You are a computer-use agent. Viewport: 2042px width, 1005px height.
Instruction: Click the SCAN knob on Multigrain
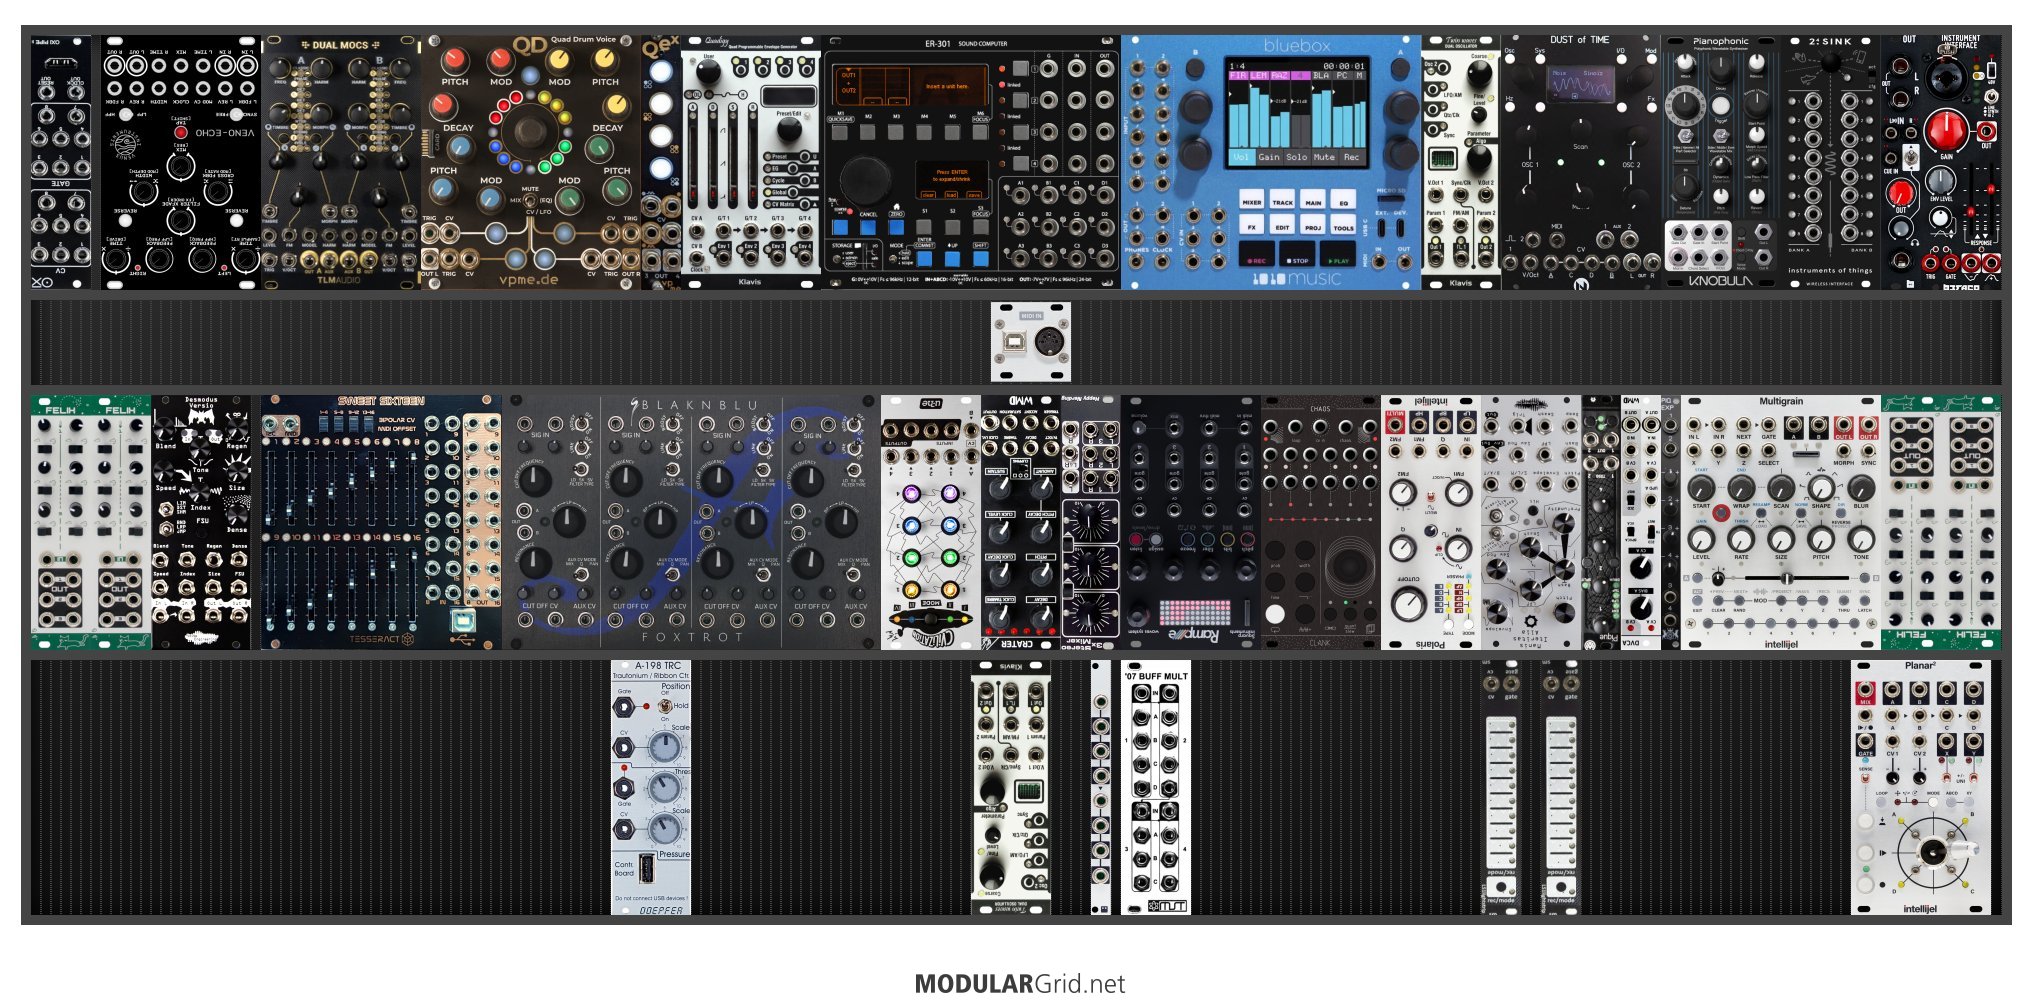tap(1781, 488)
